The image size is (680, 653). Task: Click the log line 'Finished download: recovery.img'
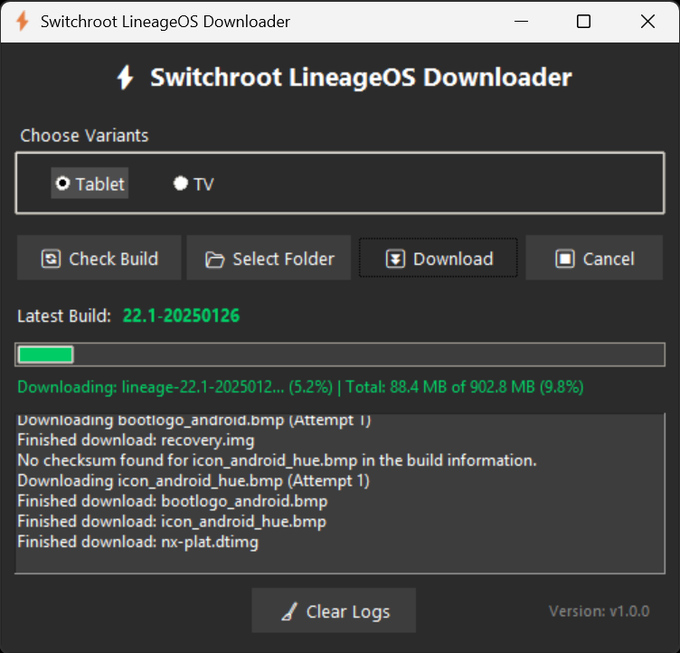pos(136,440)
